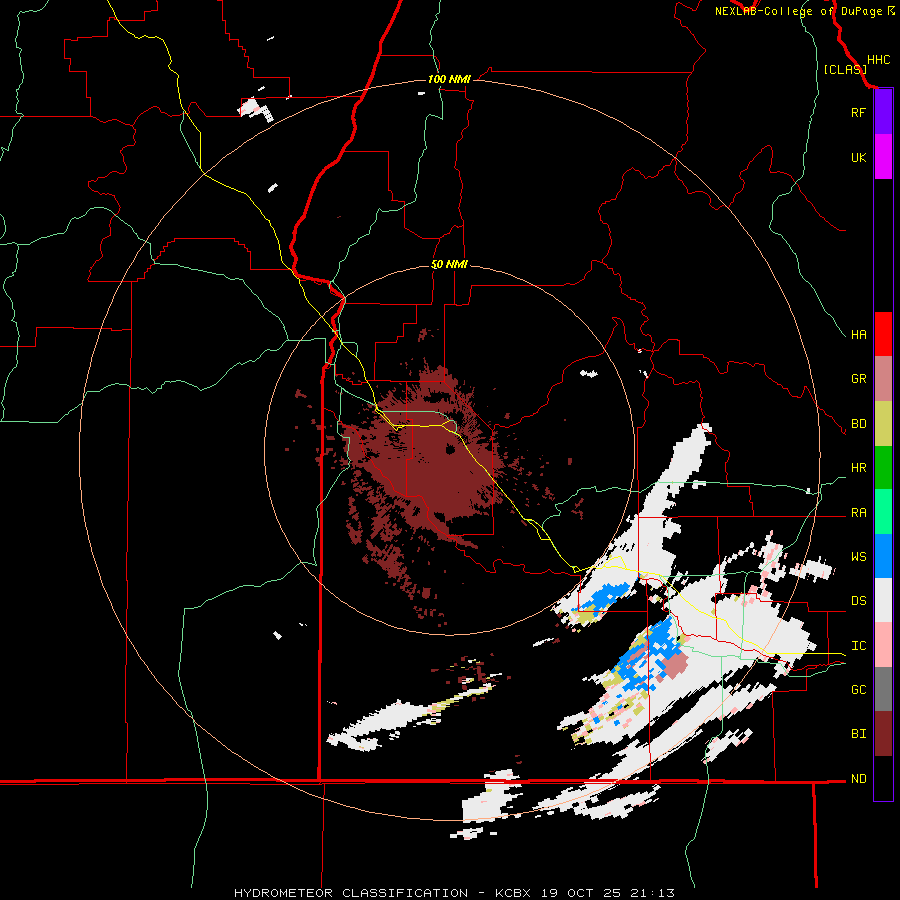Click the BD legend label
Image resolution: width=900 pixels, height=900 pixels.
pos(858,424)
